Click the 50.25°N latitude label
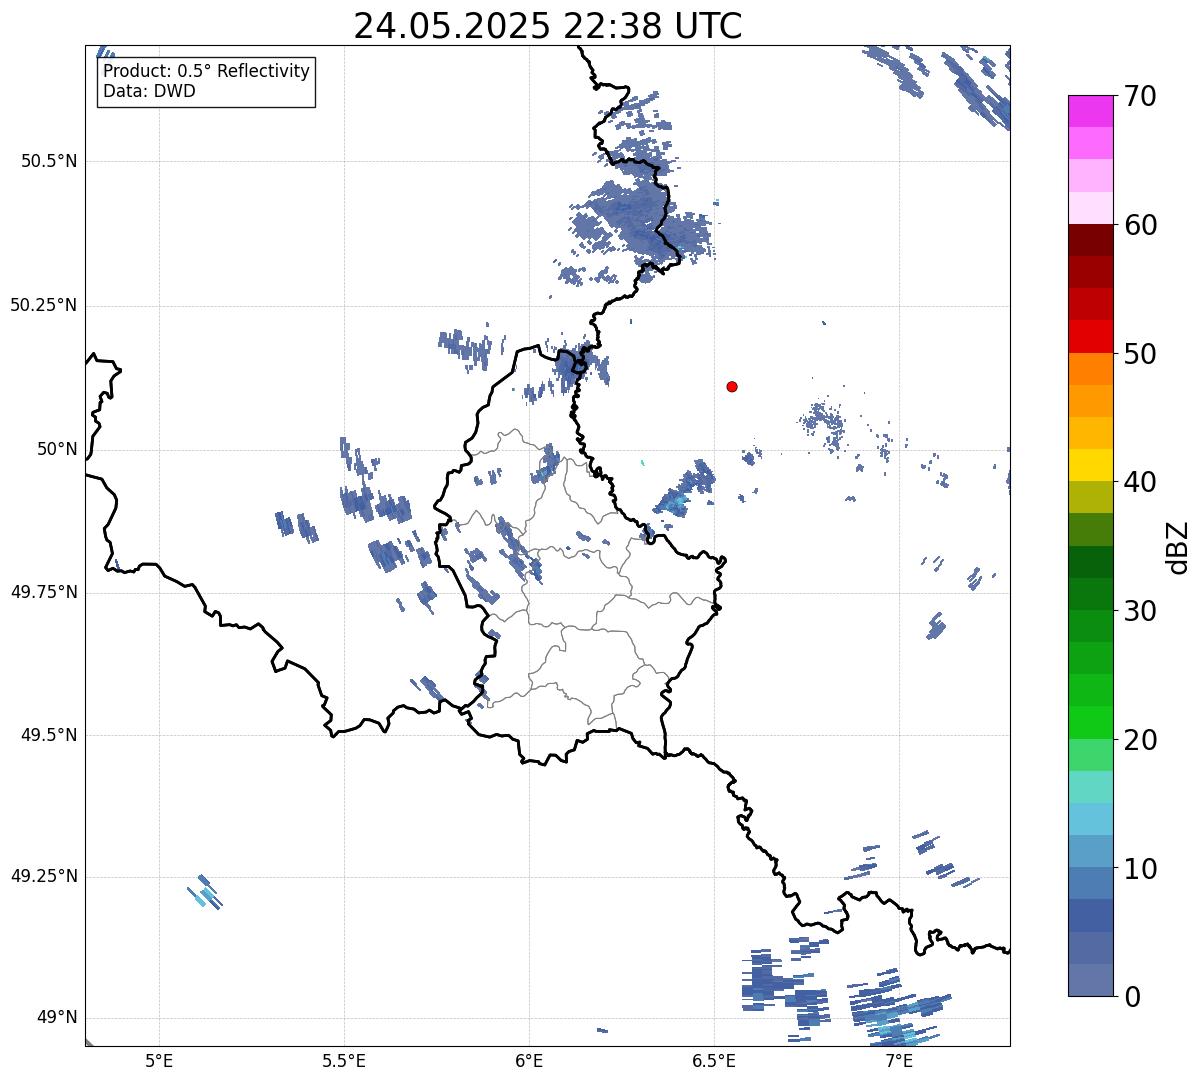This screenshot has width=1202, height=1081. point(44,305)
